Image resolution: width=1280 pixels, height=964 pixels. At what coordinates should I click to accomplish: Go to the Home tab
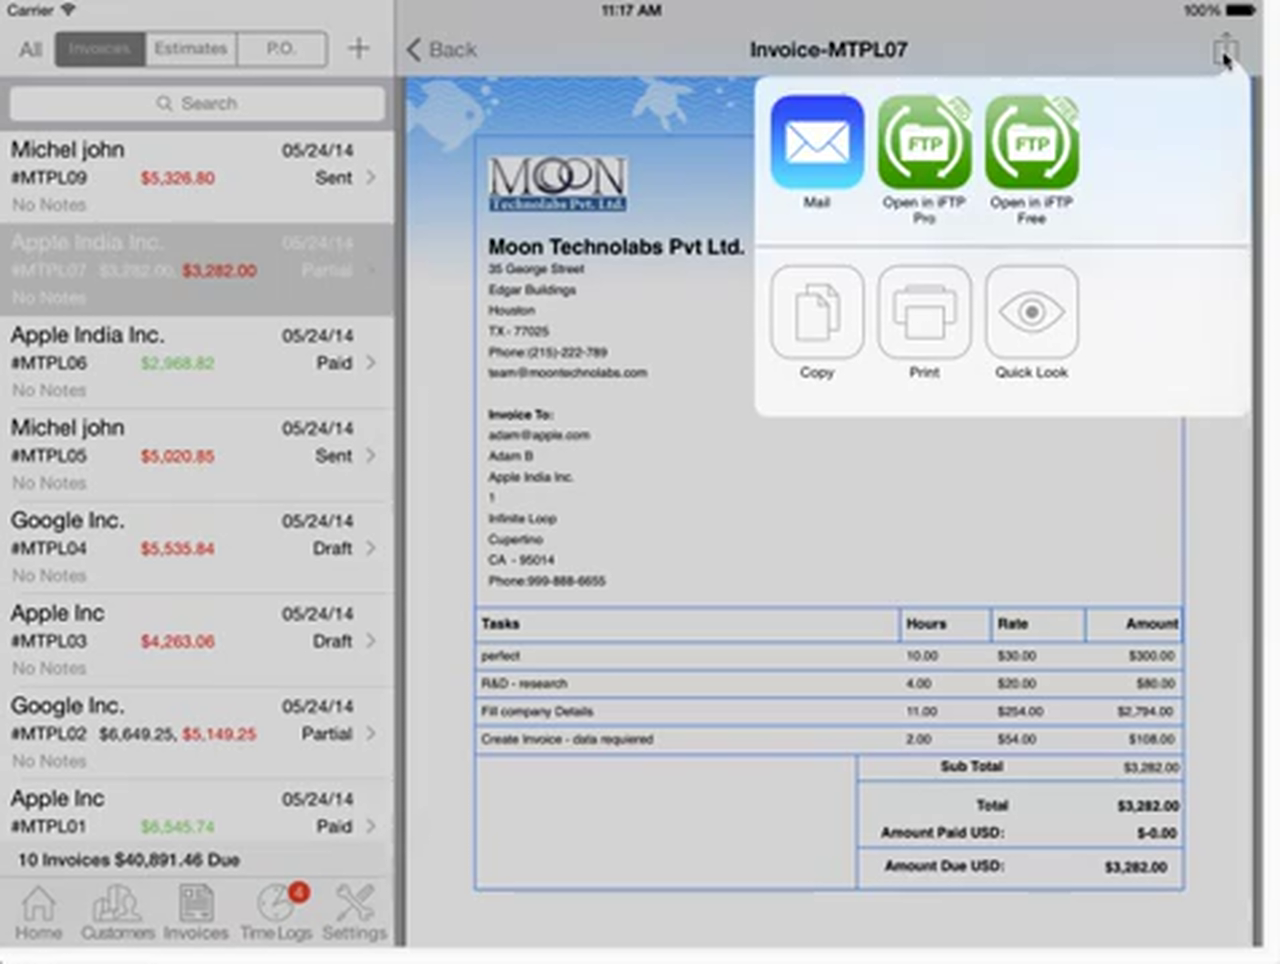coord(38,913)
